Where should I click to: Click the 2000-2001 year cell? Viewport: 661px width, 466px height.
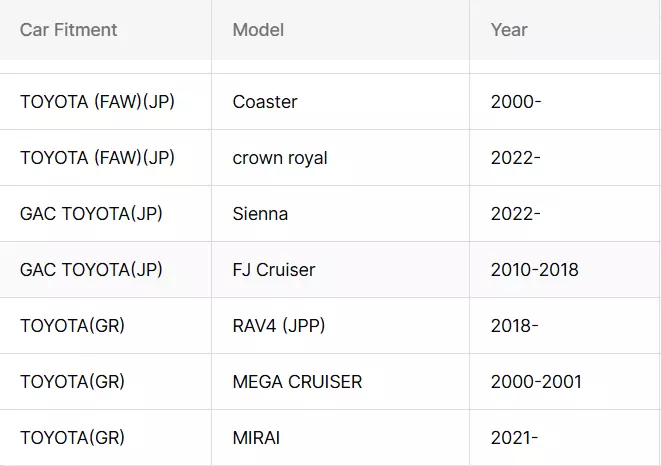coord(536,382)
